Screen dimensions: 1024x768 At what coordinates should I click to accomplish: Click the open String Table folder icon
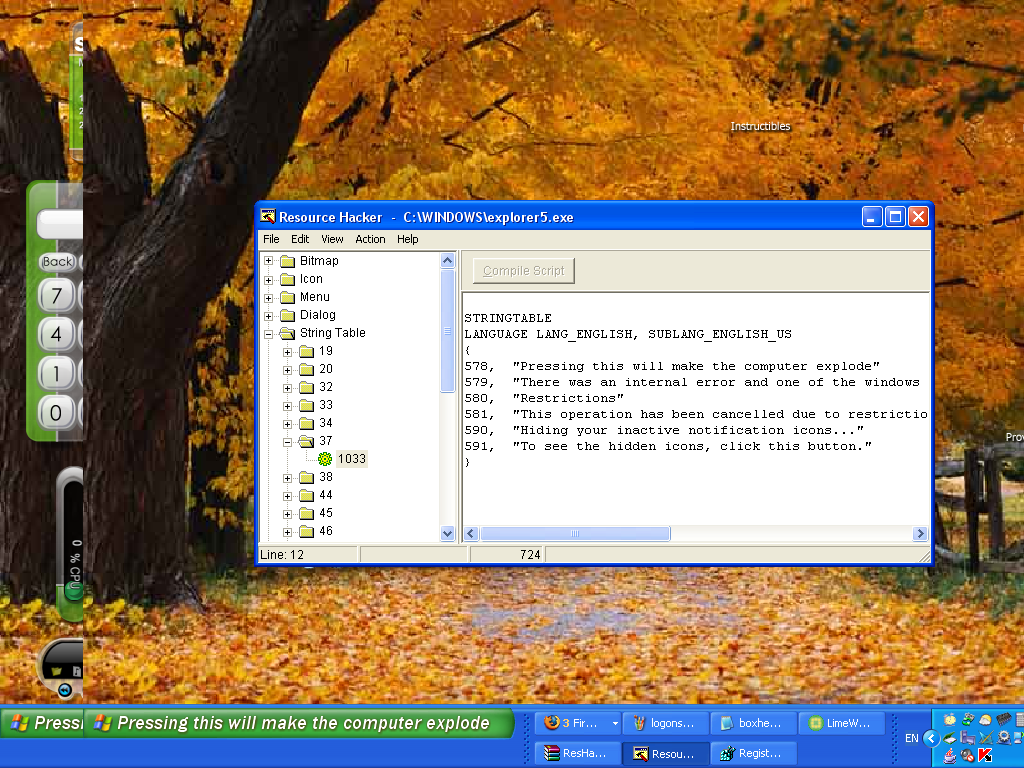coord(288,334)
